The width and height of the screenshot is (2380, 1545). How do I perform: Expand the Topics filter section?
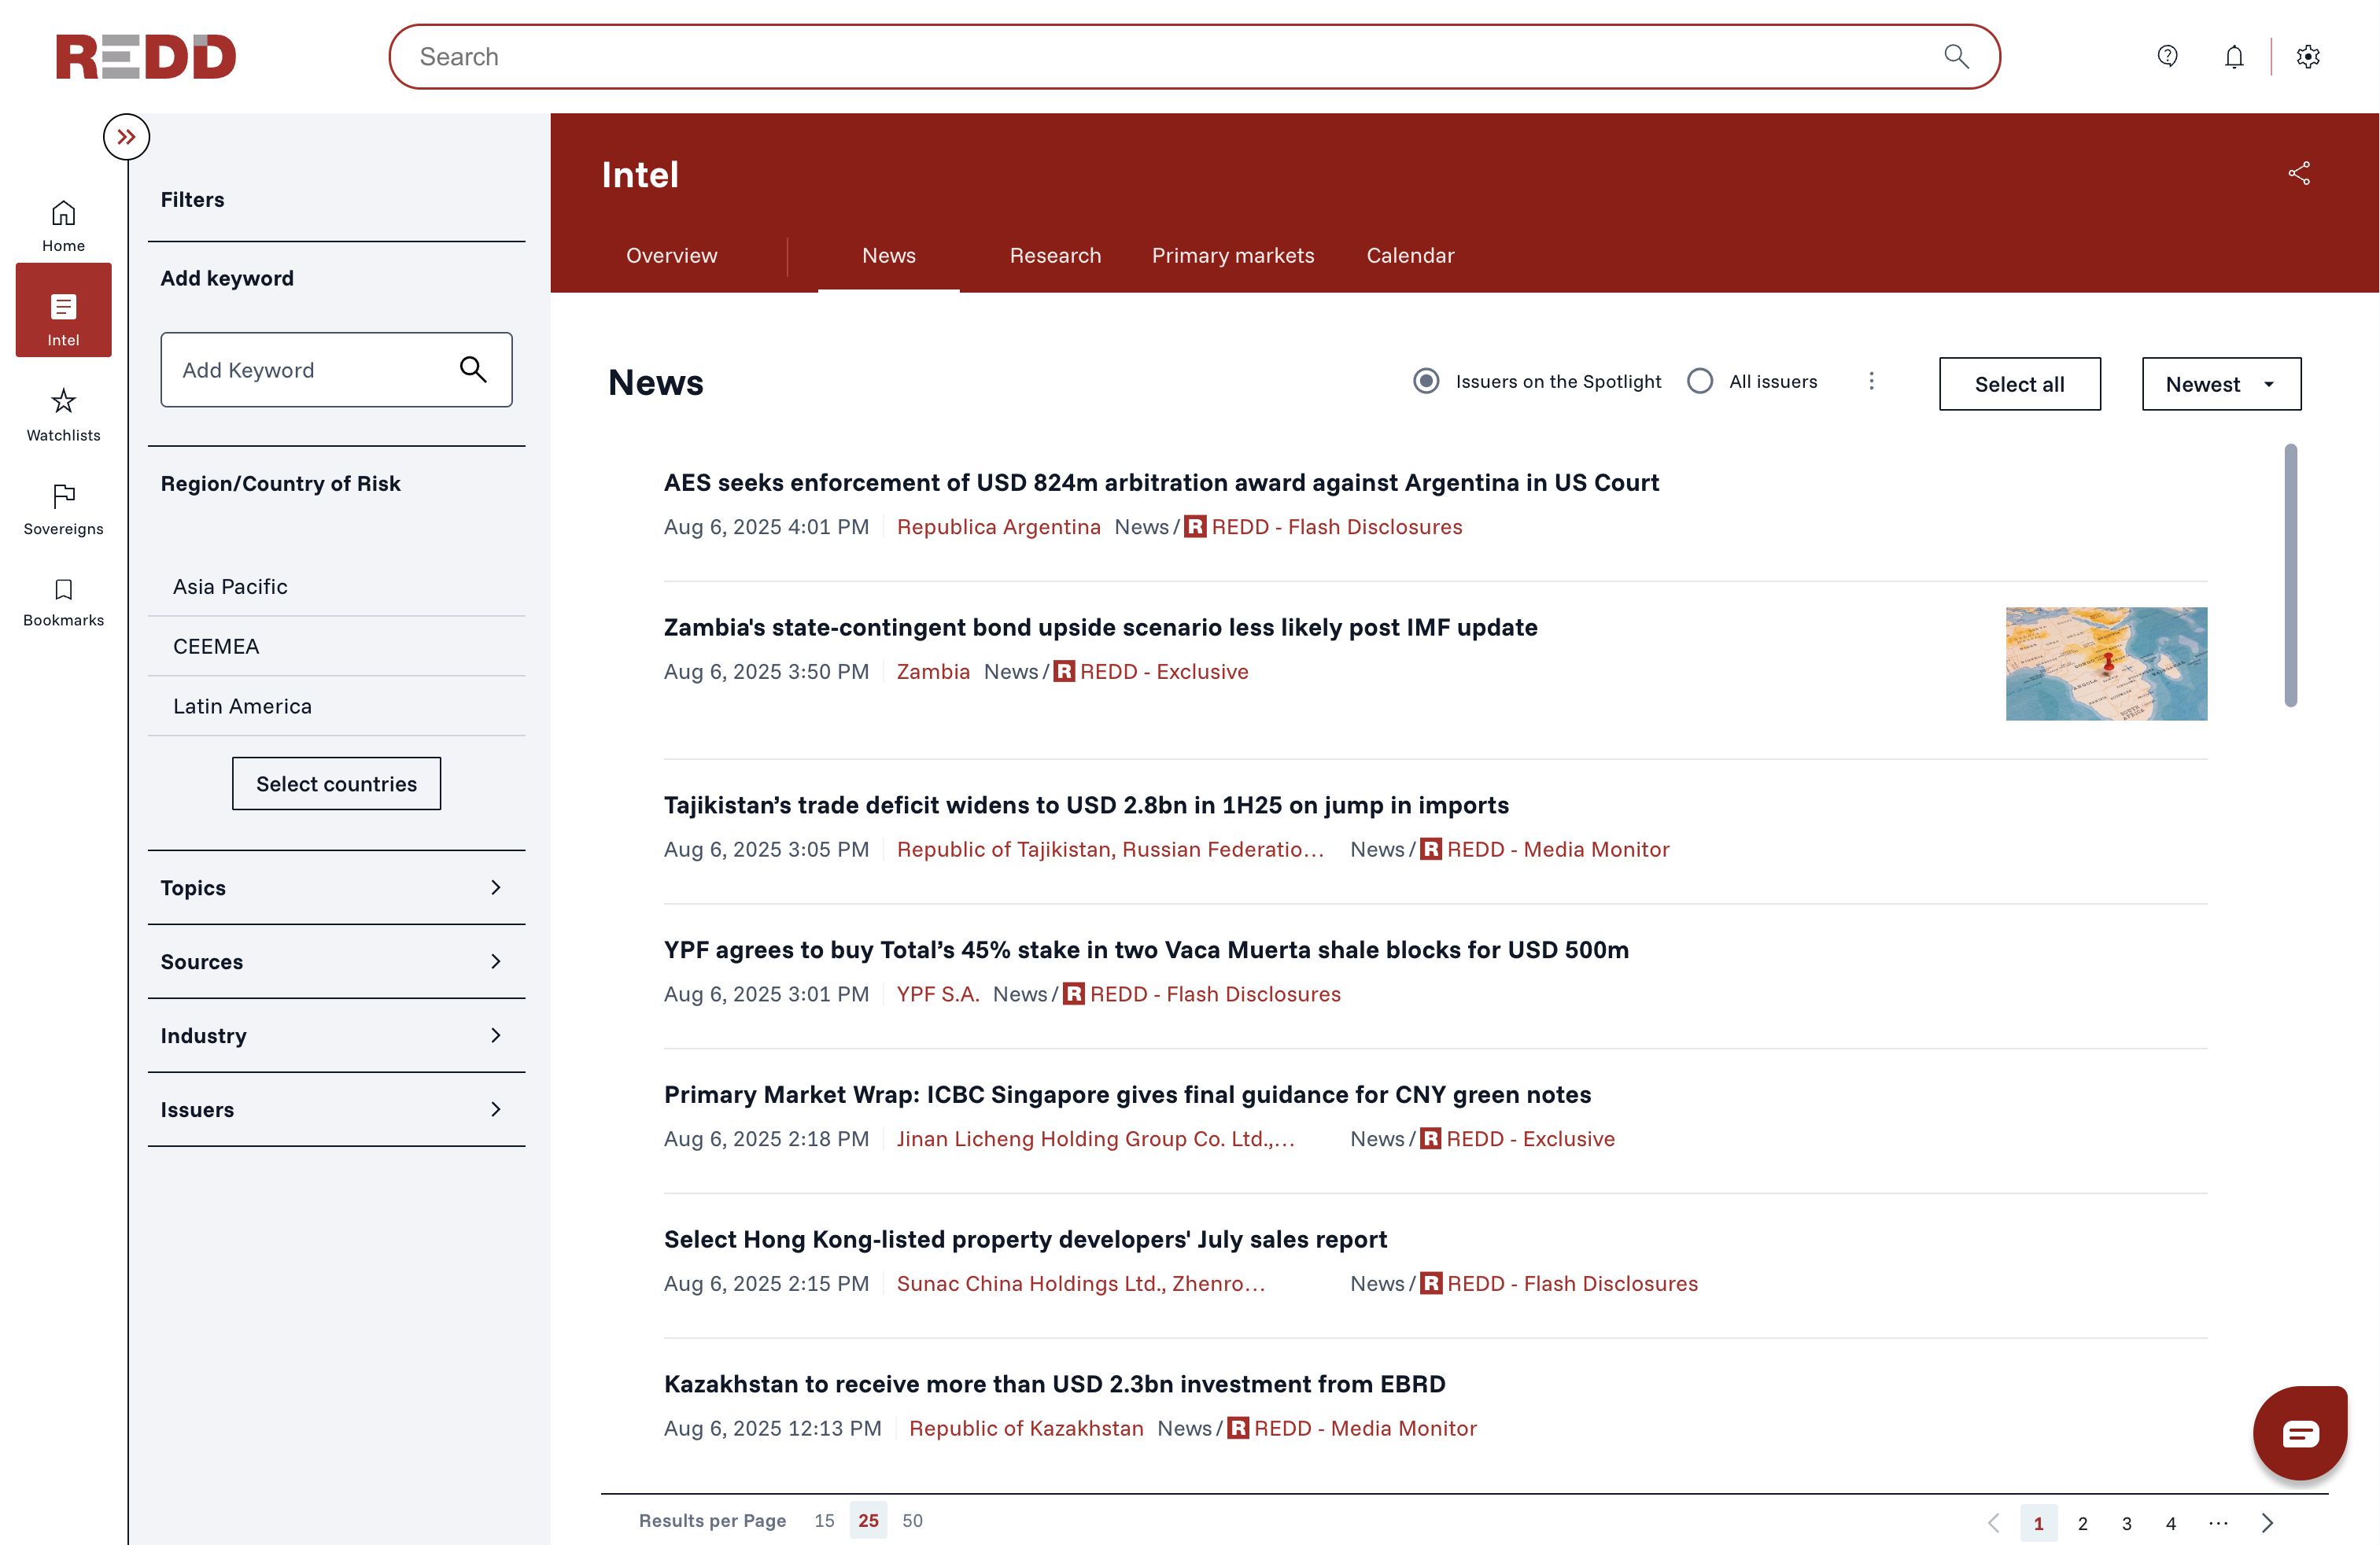(336, 888)
